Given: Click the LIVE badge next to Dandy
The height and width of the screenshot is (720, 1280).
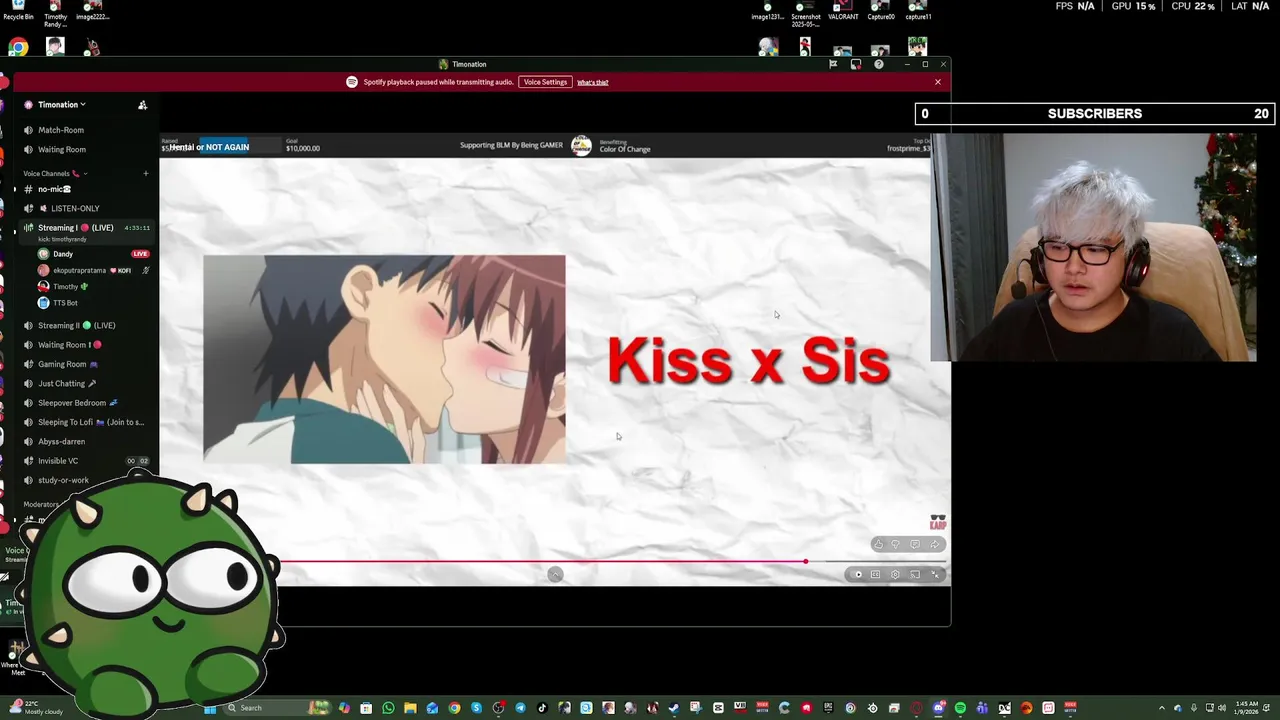Looking at the screenshot, I should tap(140, 254).
